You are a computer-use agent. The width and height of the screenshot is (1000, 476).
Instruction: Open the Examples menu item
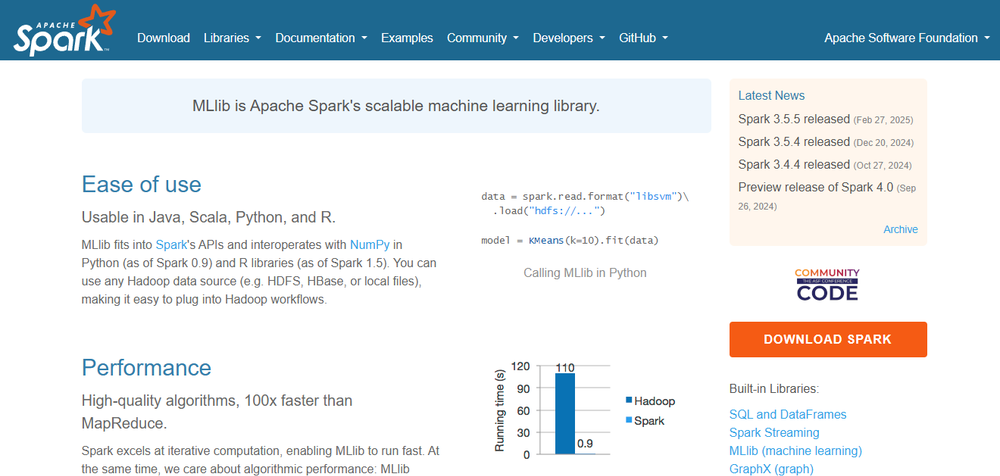tap(407, 38)
